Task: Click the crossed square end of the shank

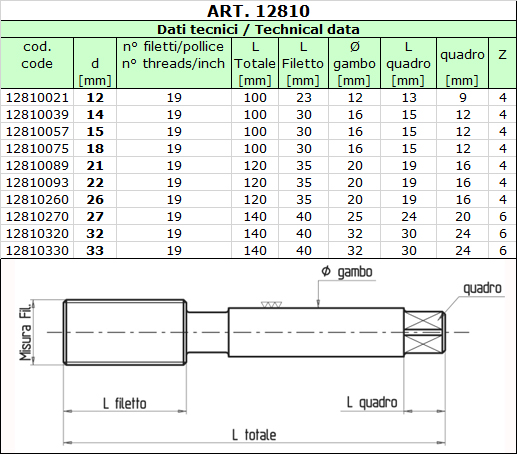Action: (424, 332)
